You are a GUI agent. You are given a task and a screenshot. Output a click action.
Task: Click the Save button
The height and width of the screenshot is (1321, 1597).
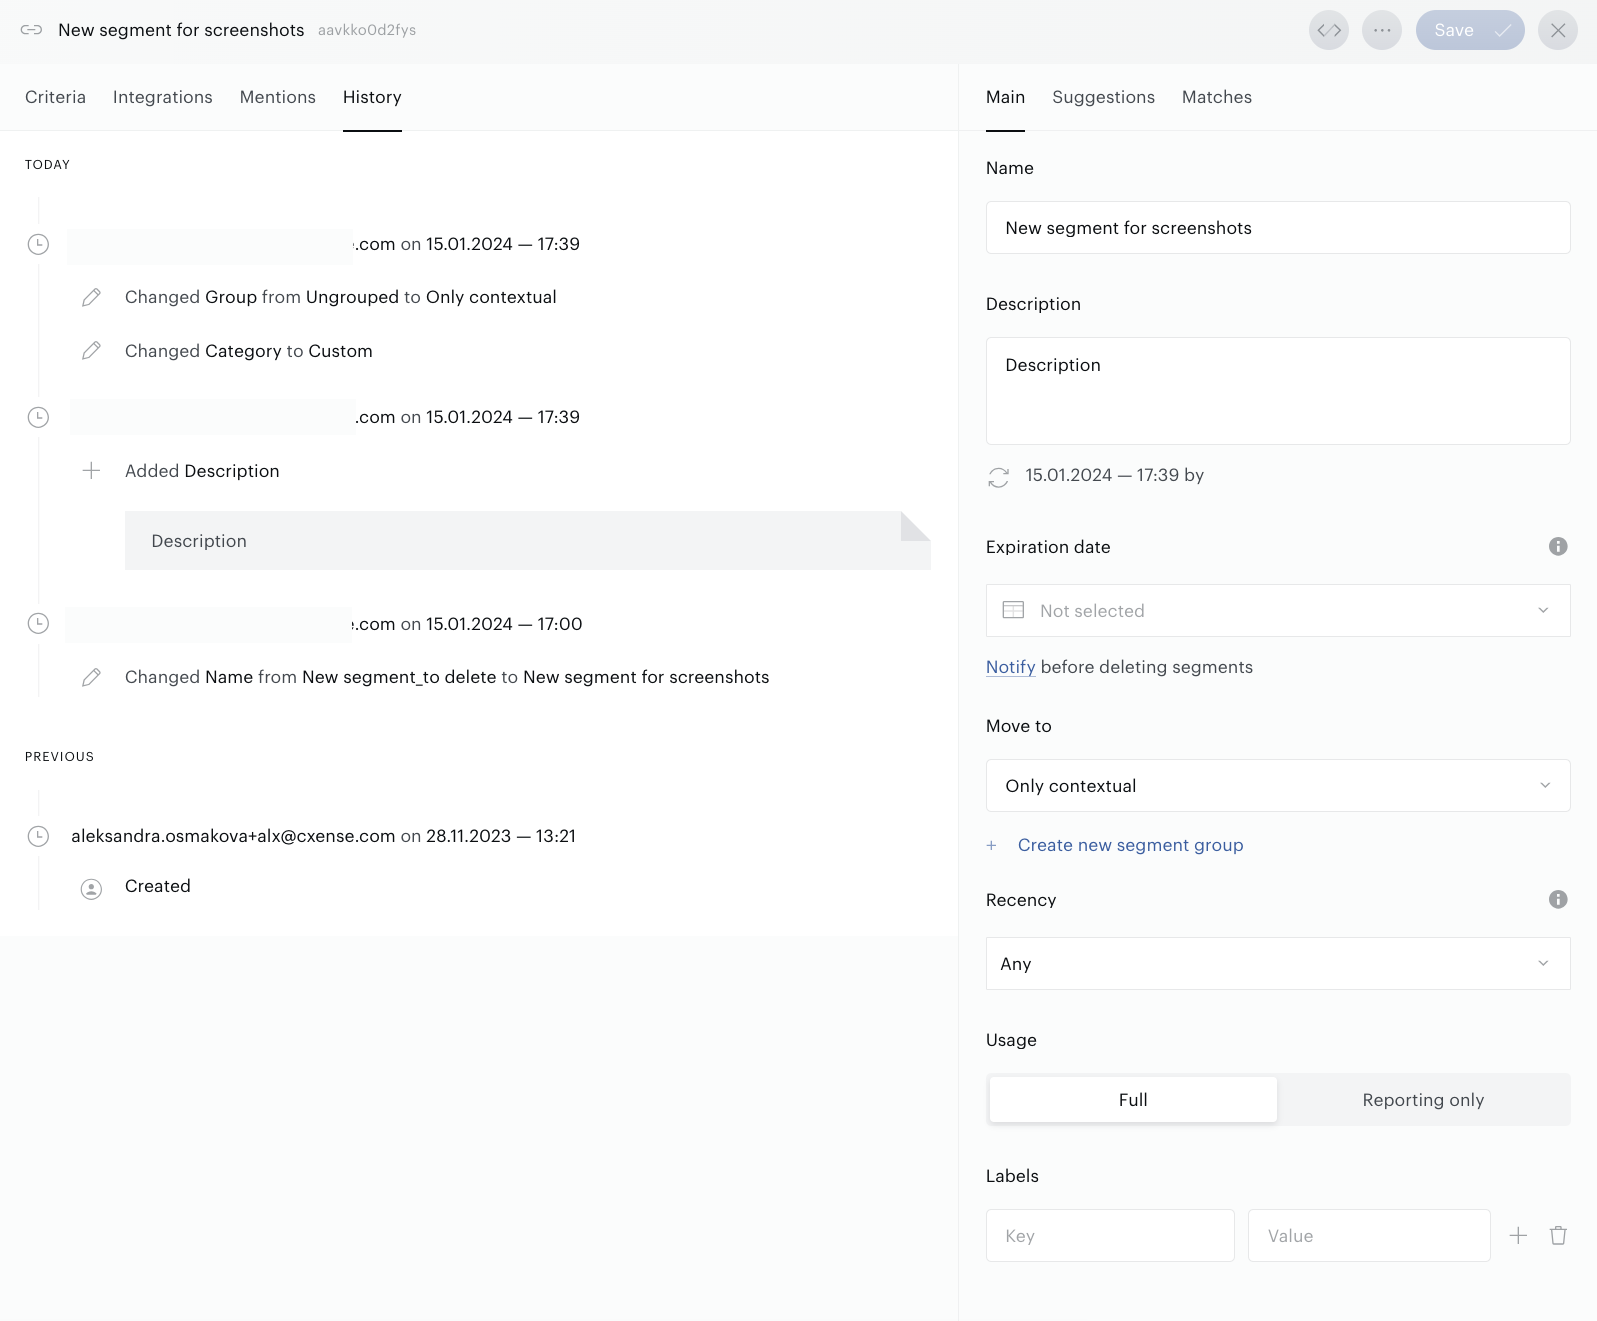point(1470,30)
